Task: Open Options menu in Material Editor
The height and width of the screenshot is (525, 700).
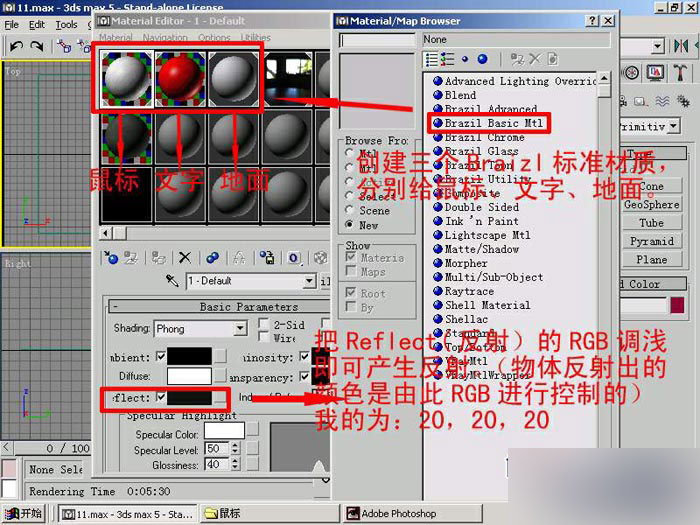Action: click(x=214, y=38)
